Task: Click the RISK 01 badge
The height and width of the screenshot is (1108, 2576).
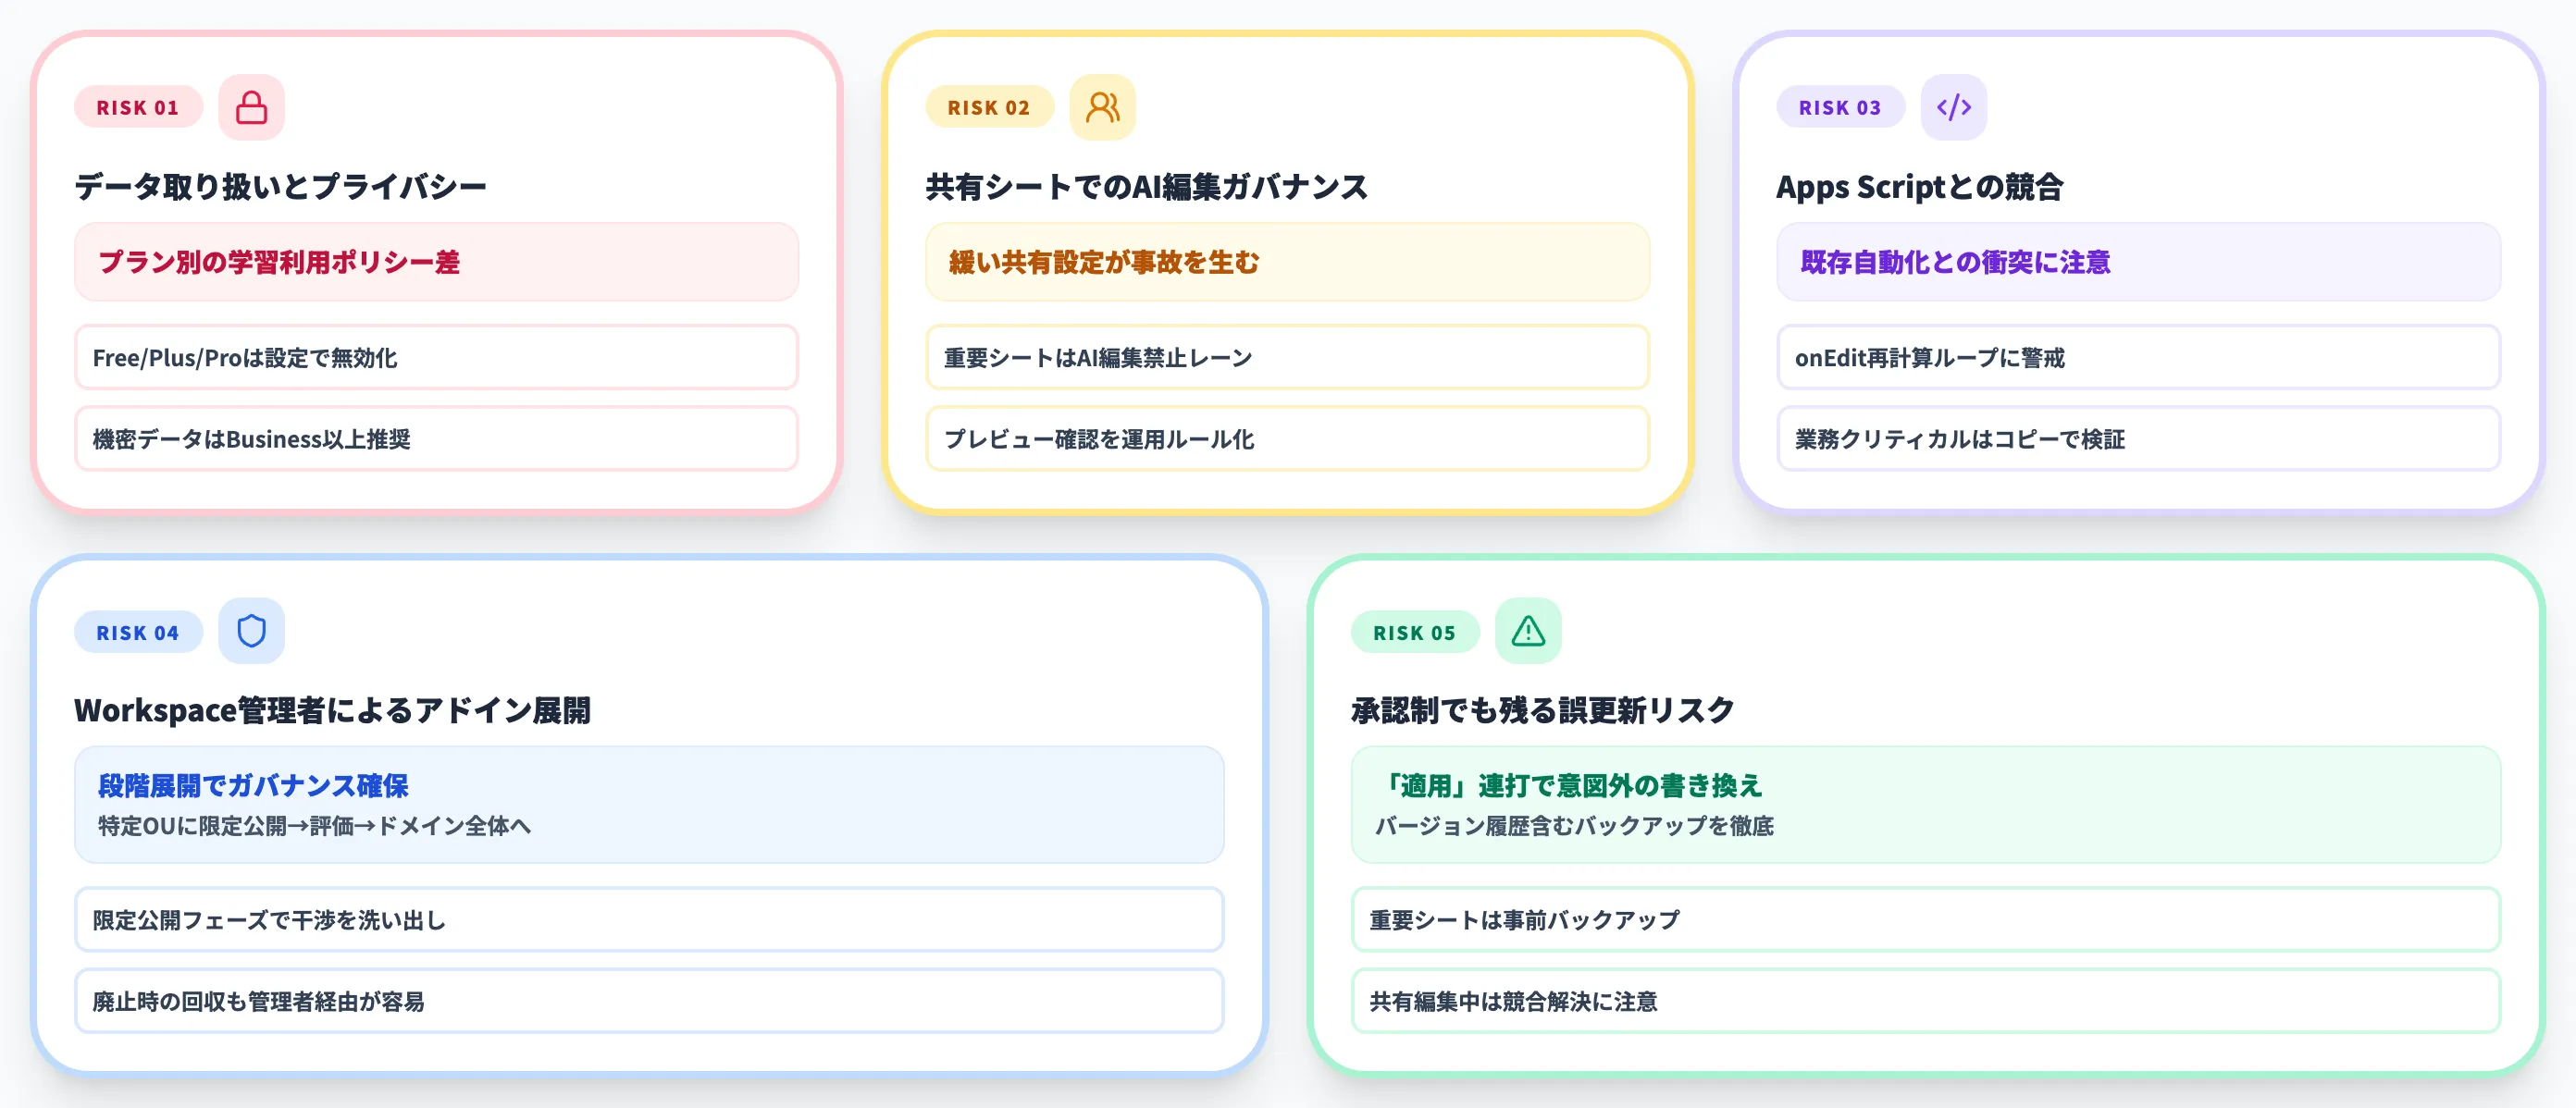Action: coord(138,107)
